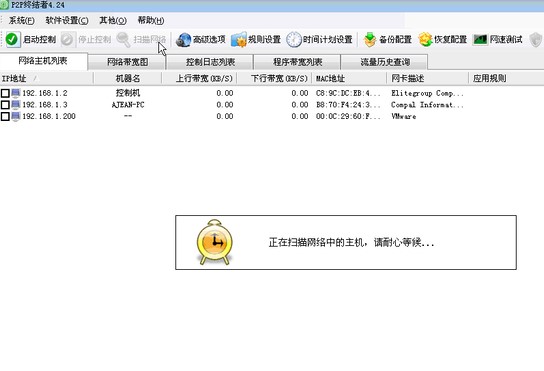Sort by 应用规则 column header
Viewport: 544px width, 371px height.
[x=506, y=78]
